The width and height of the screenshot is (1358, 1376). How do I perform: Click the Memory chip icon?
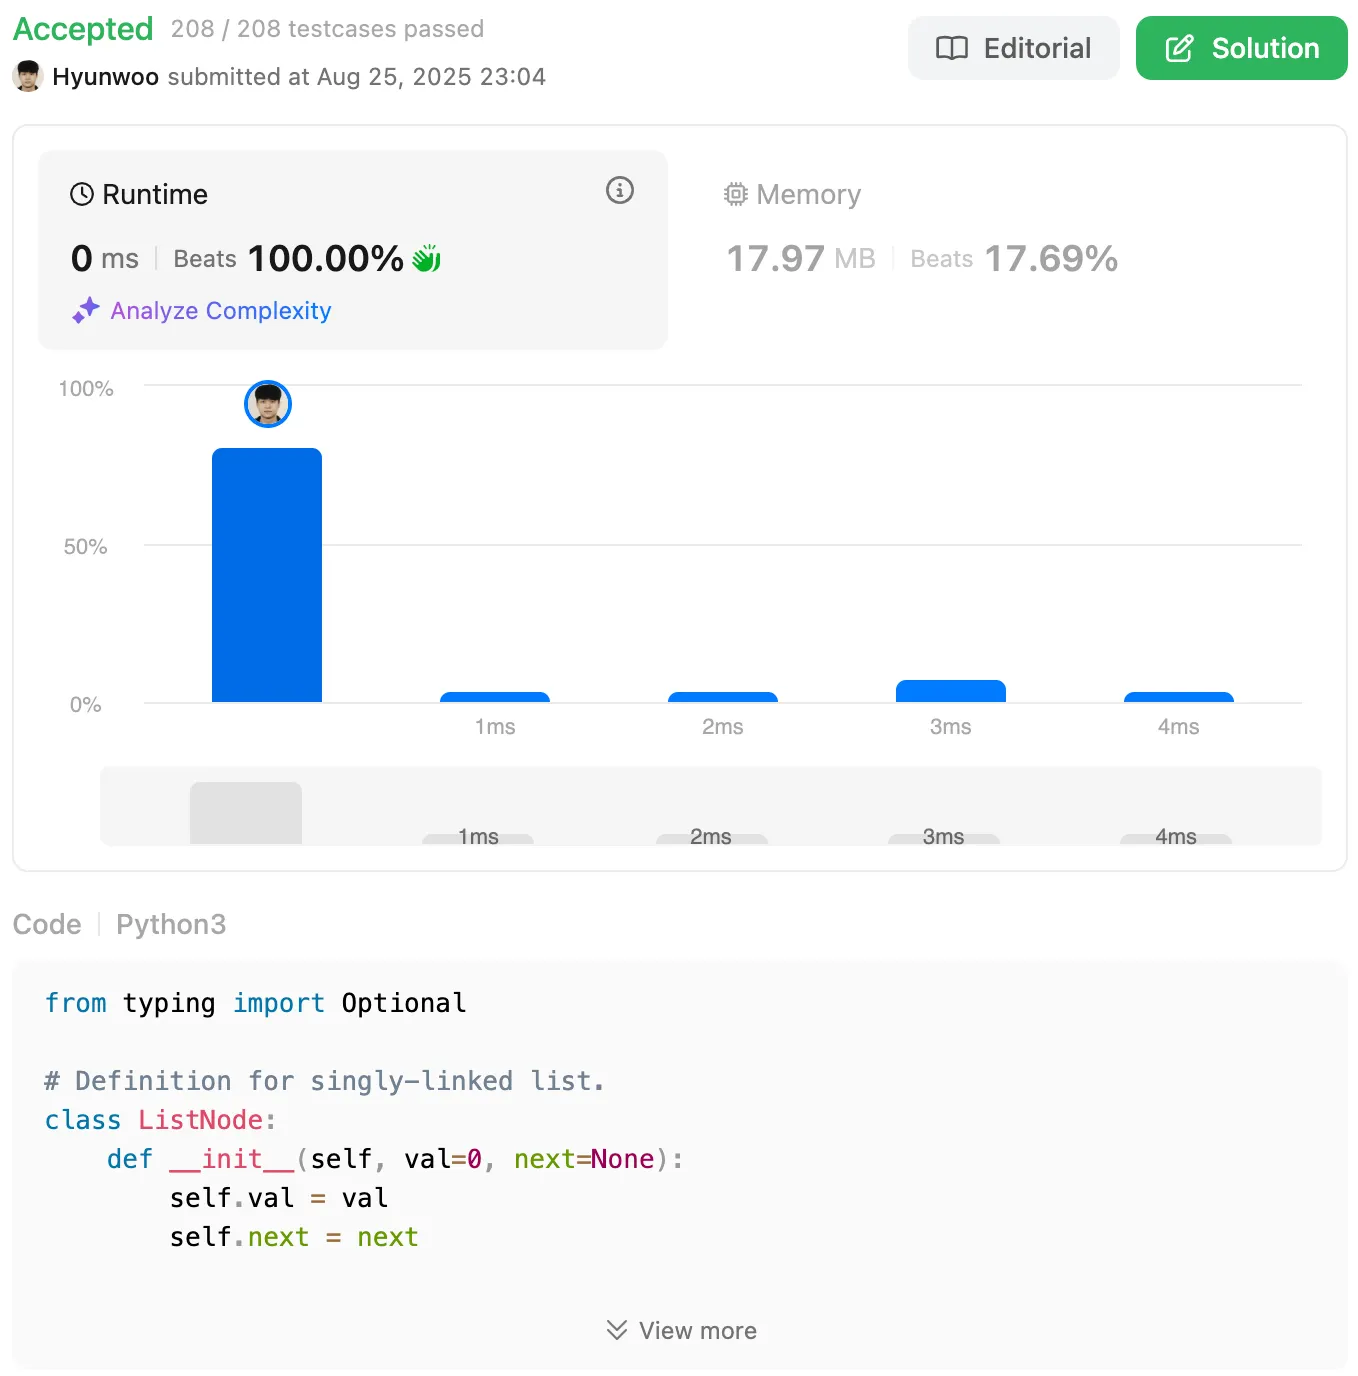click(736, 194)
